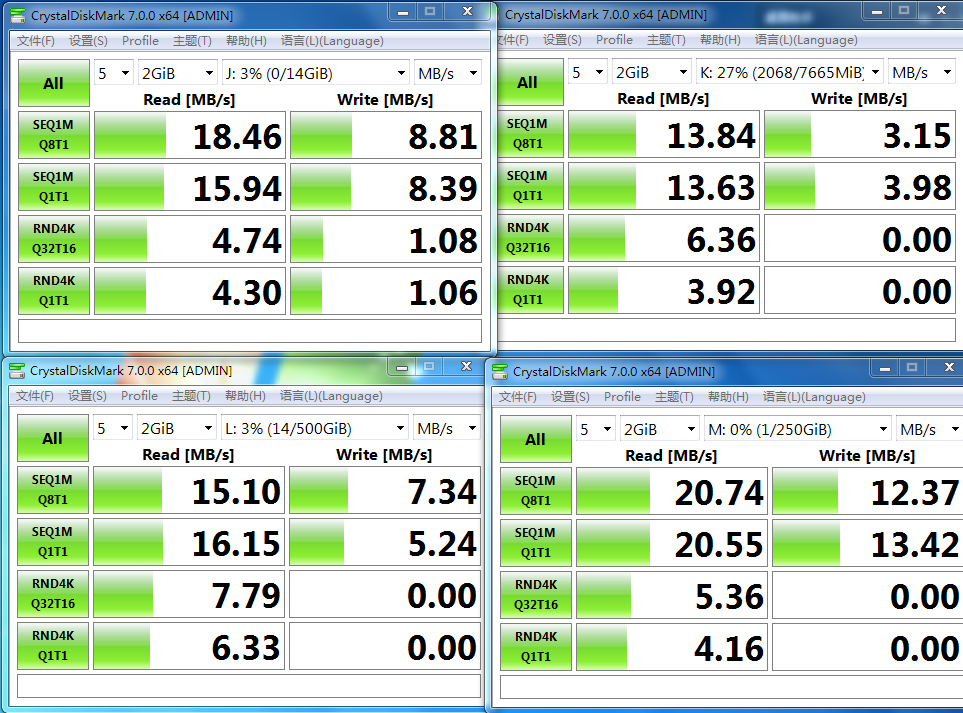Expand the K: 27% drive selector
This screenshot has width=963, height=713.
click(x=789, y=73)
